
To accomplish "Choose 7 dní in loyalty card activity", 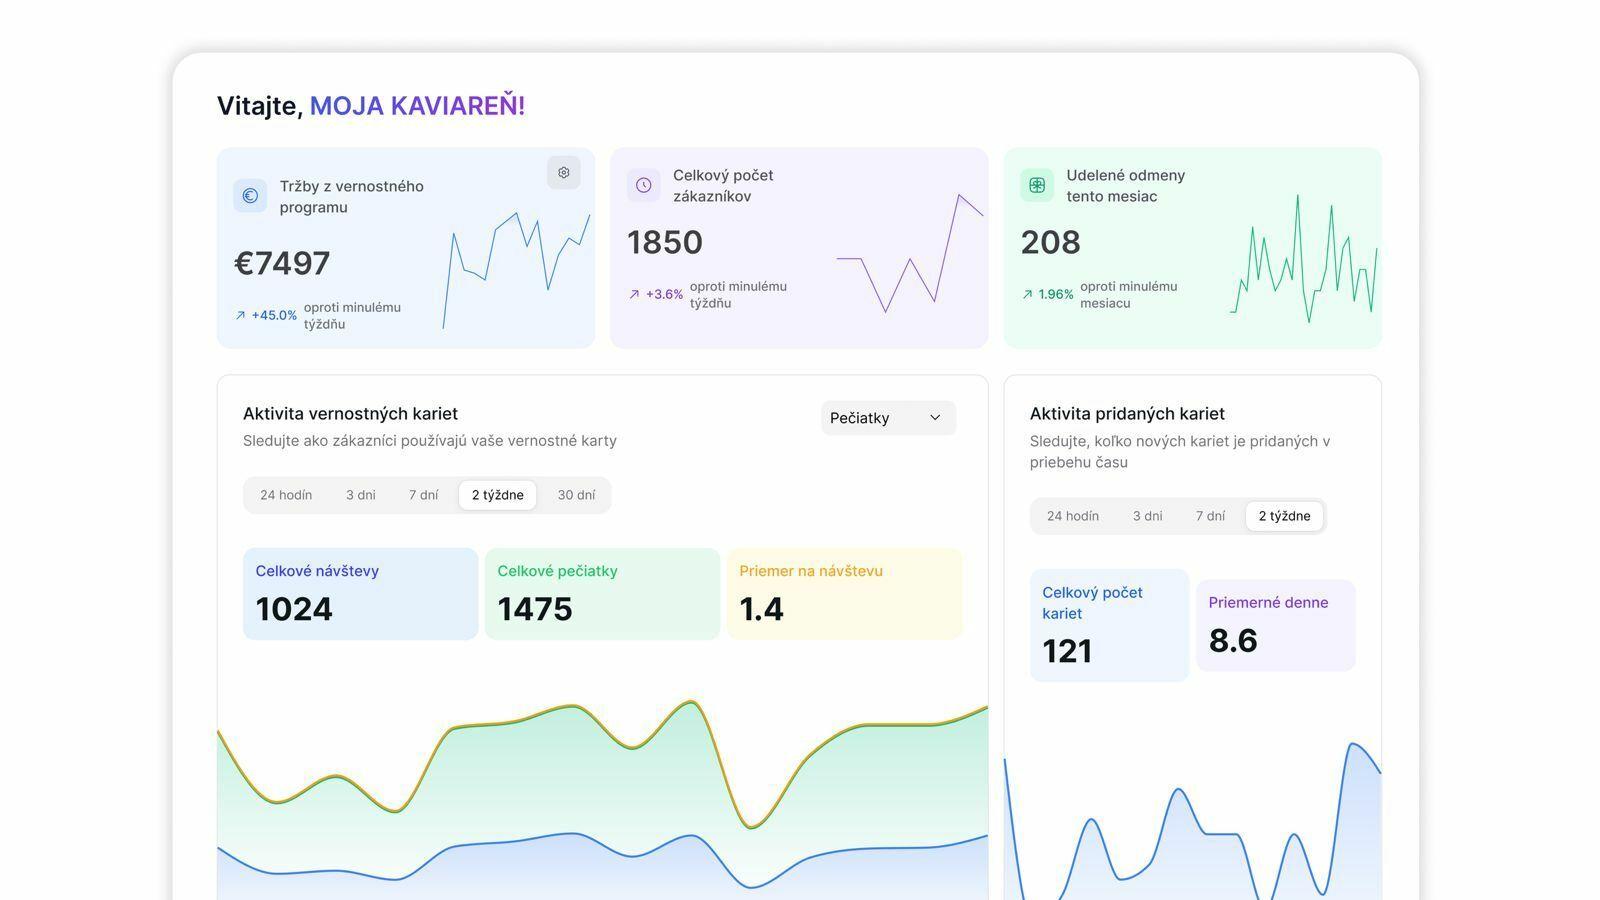I will point(423,495).
